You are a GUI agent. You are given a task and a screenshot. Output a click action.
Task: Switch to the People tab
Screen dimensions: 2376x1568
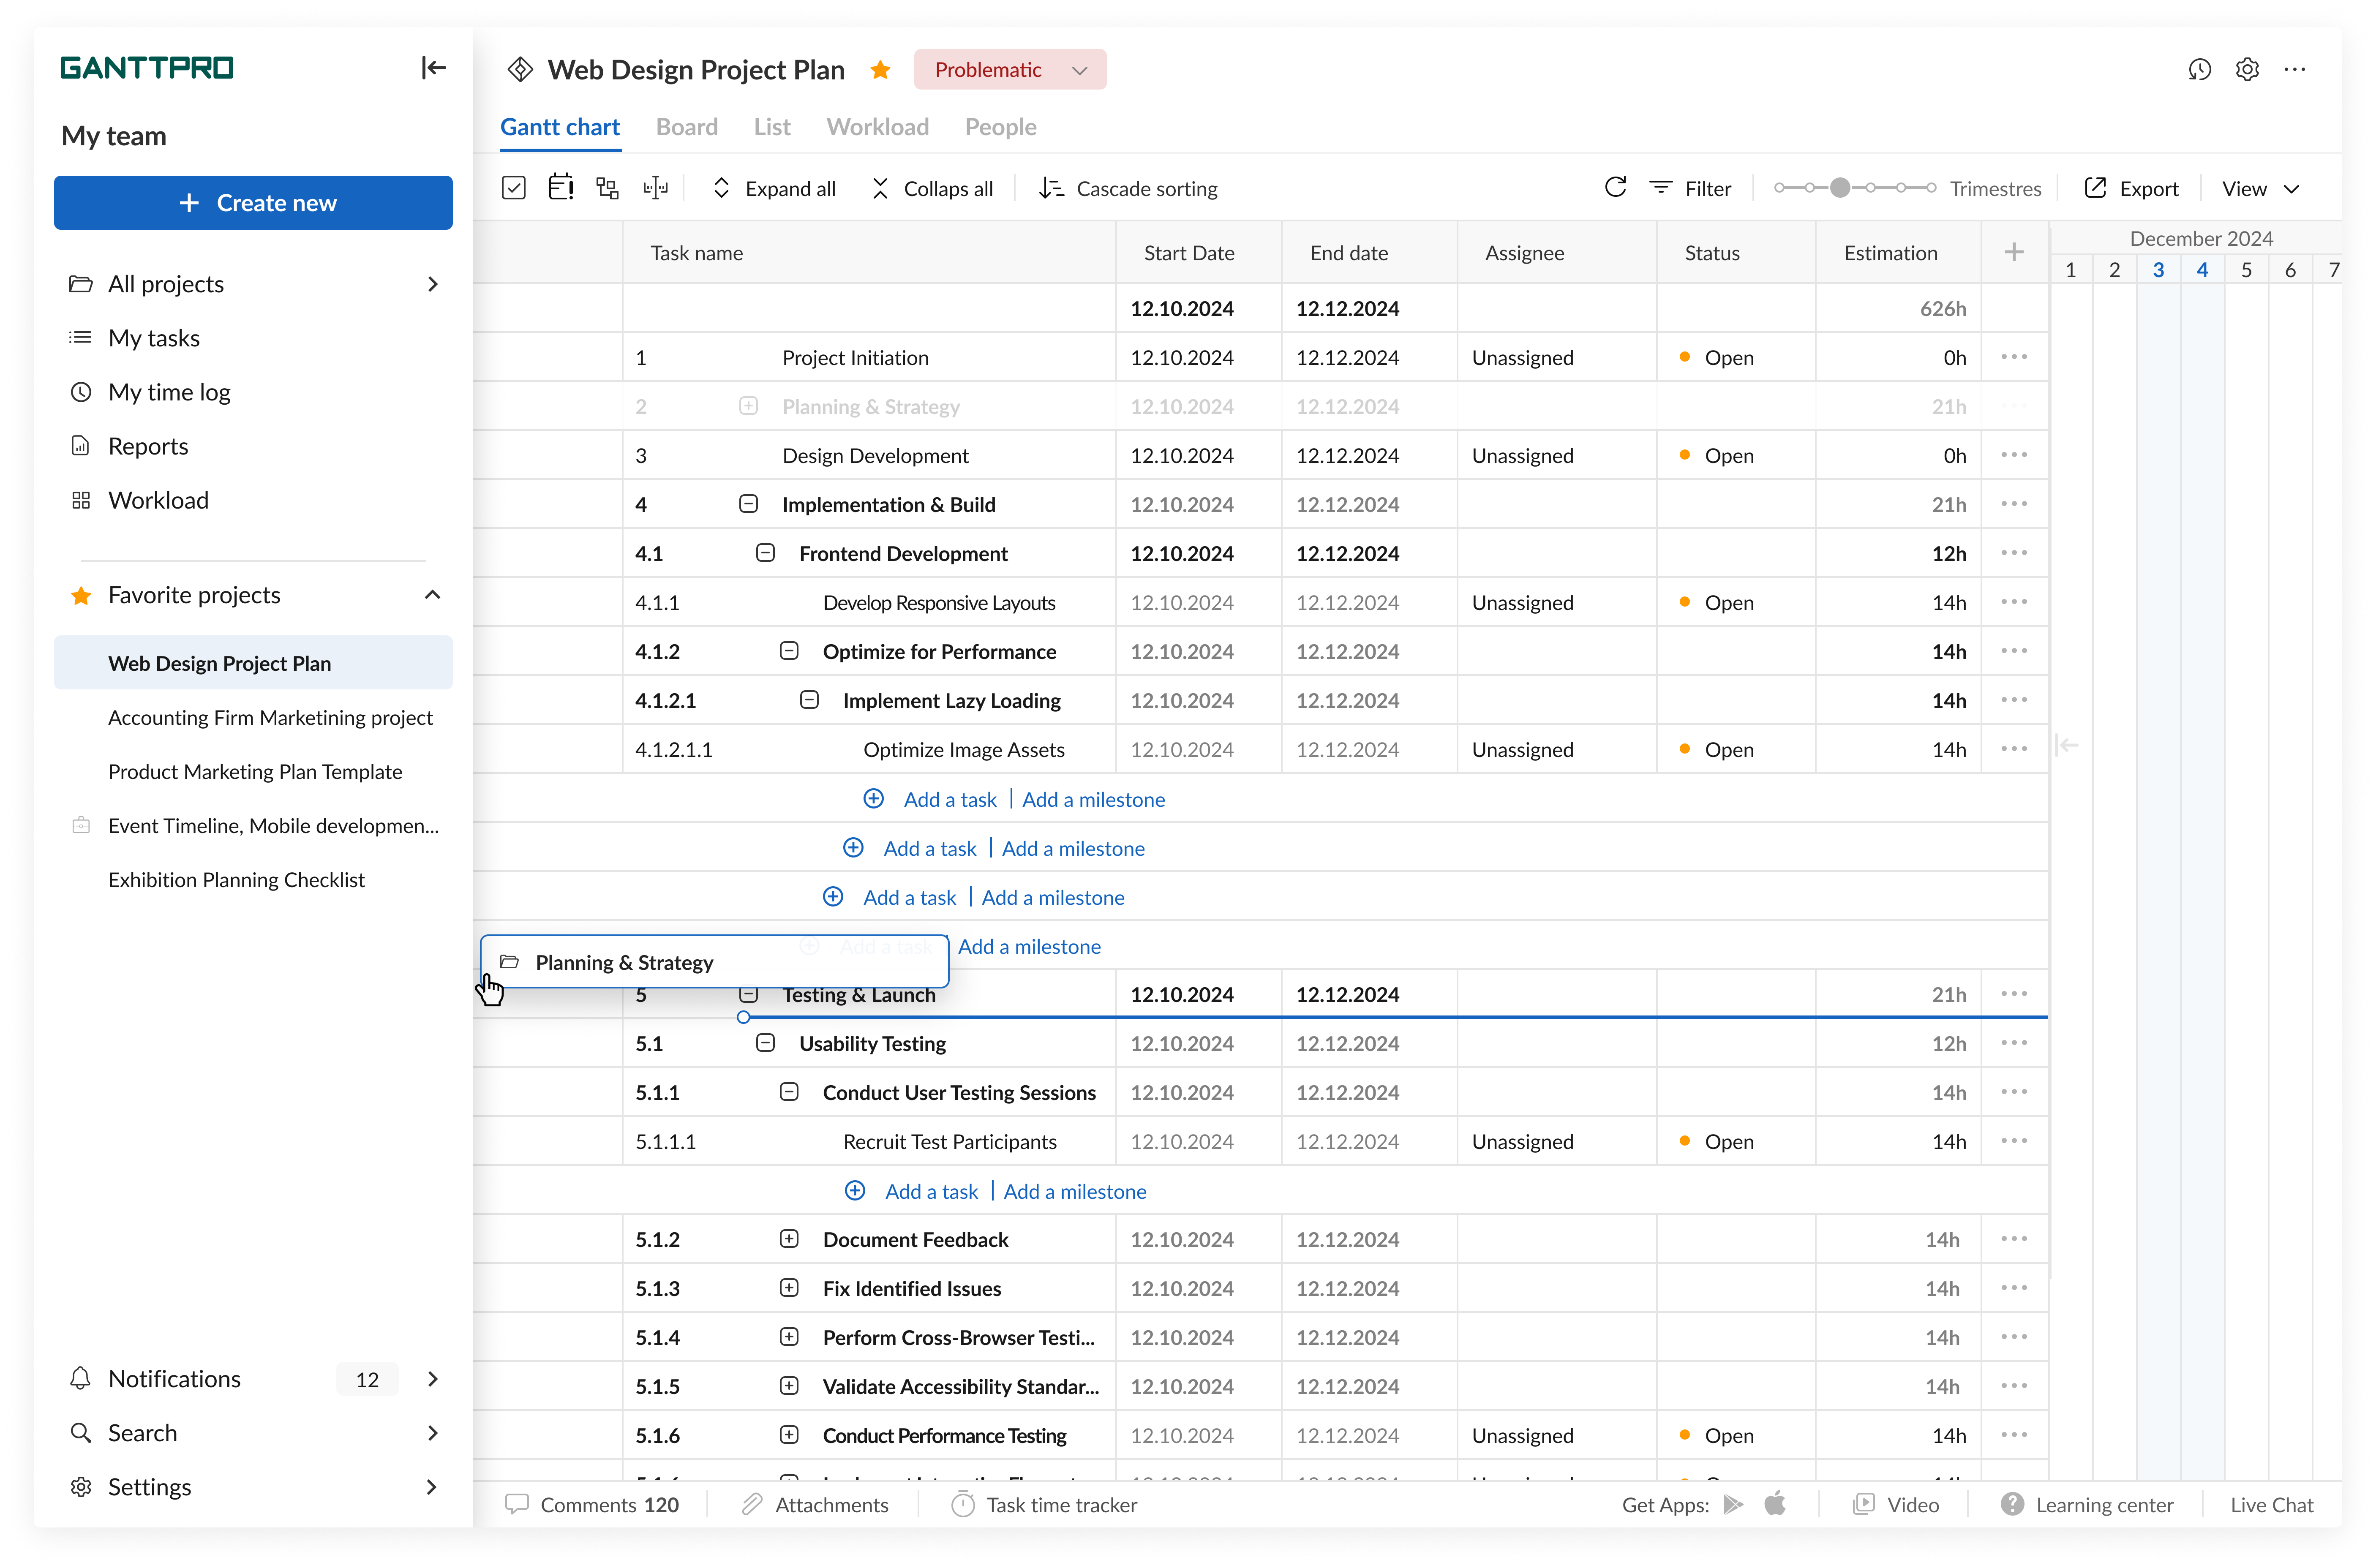click(x=1000, y=127)
